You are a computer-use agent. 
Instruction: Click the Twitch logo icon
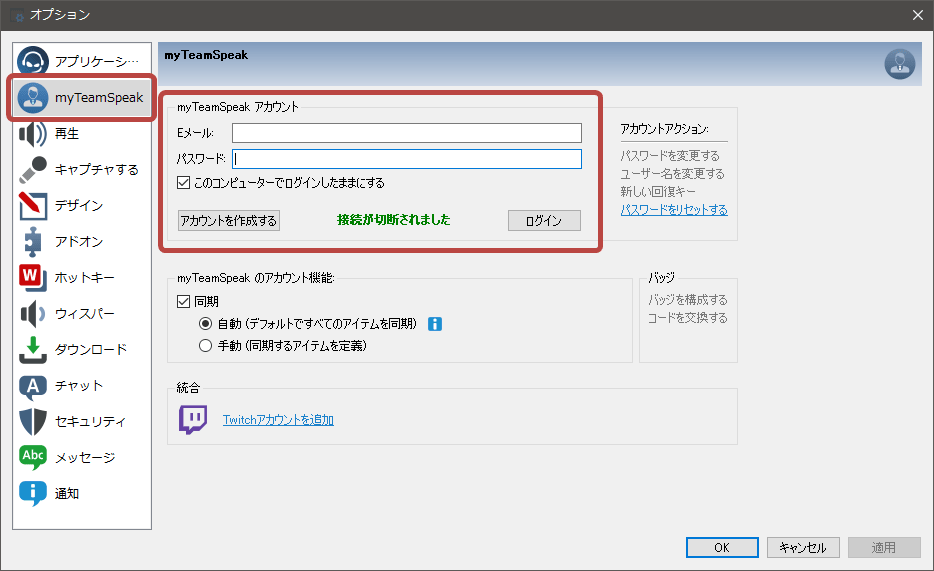pyautogui.click(x=193, y=420)
